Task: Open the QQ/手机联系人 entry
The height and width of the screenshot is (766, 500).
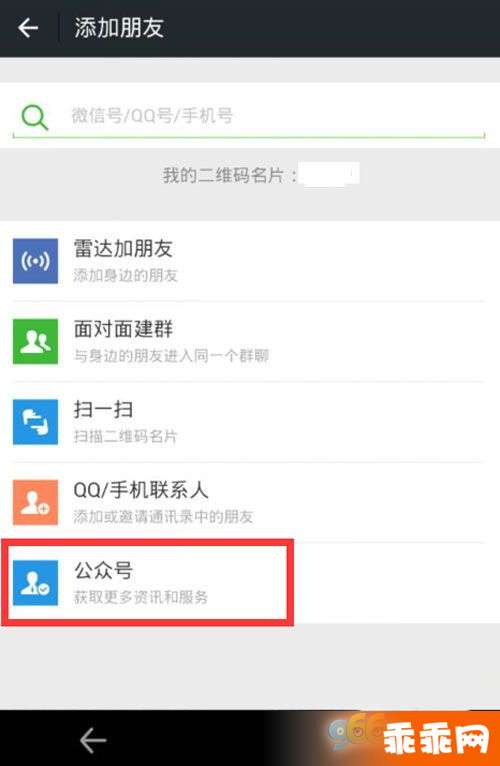Action: click(249, 502)
